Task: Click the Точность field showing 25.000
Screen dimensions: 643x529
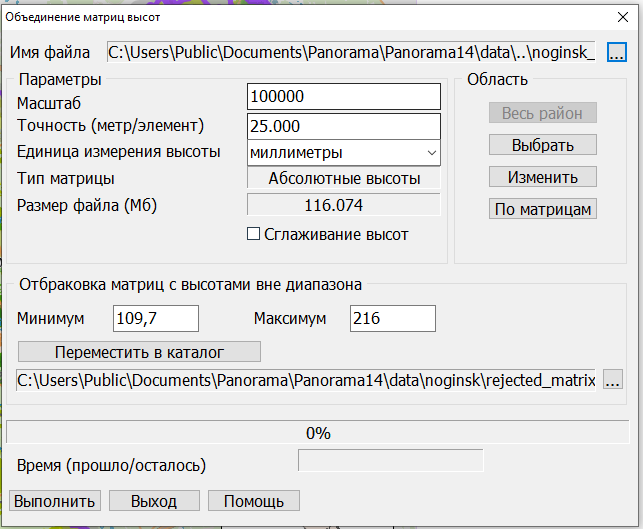Action: click(x=344, y=126)
